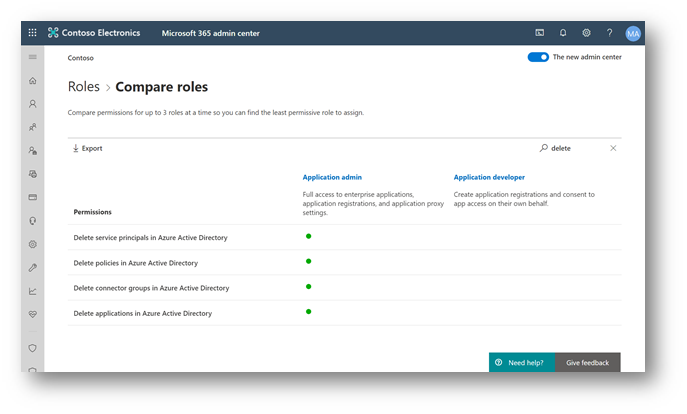Open the Application developer role link
Screen dimensions: 687x414
(489, 177)
